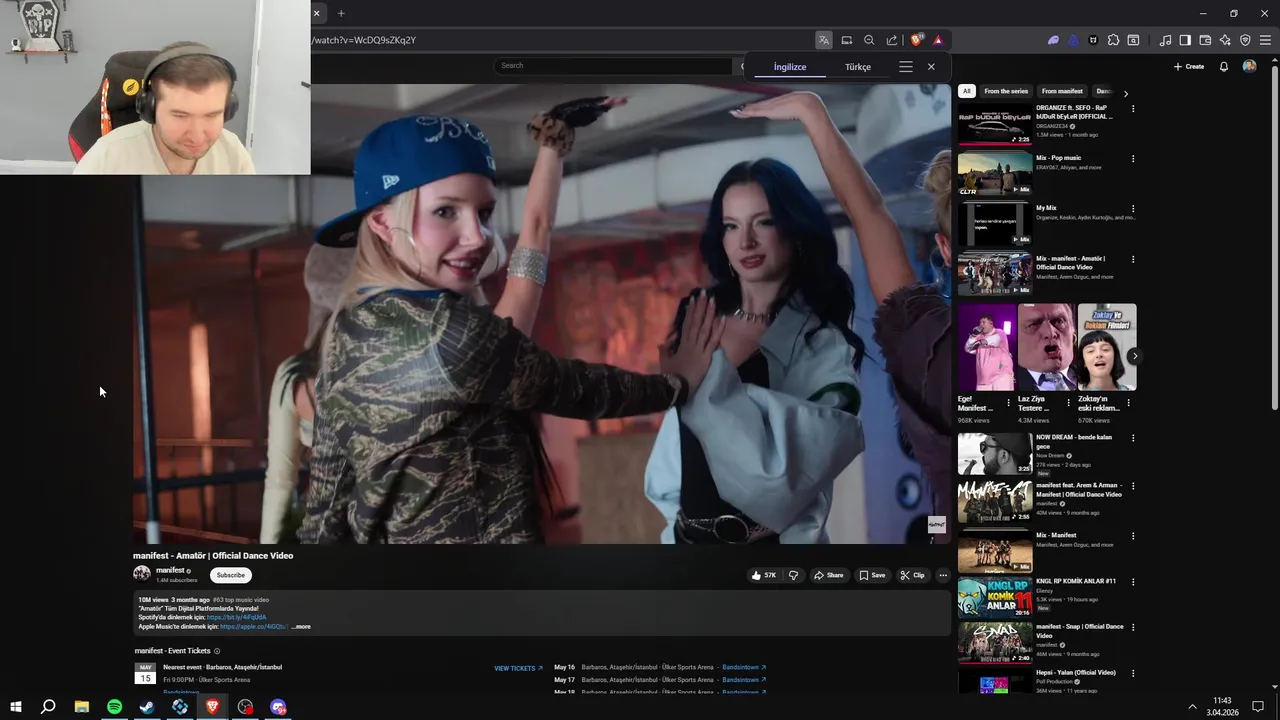Open options menu for ORGANIZE ft. SEFO video
The width and height of the screenshot is (1280, 720).
click(1133, 108)
